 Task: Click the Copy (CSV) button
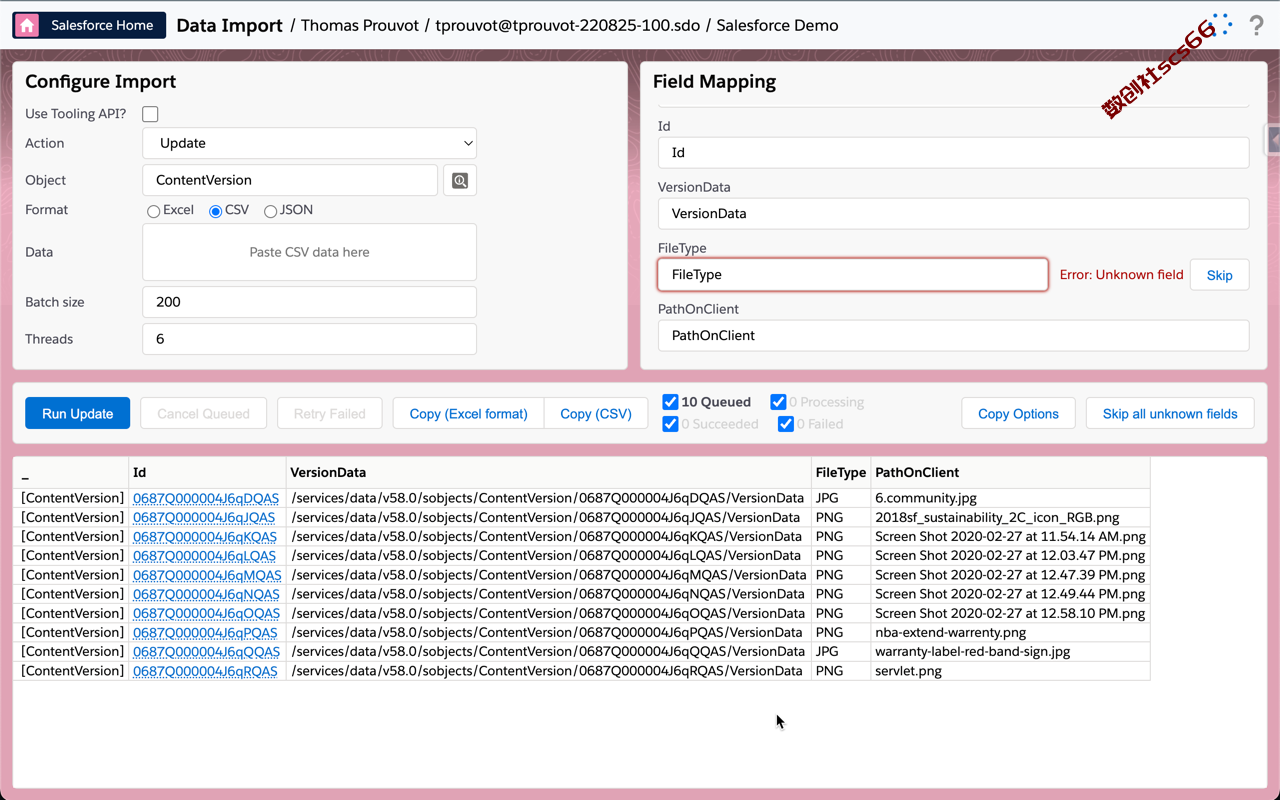[596, 413]
